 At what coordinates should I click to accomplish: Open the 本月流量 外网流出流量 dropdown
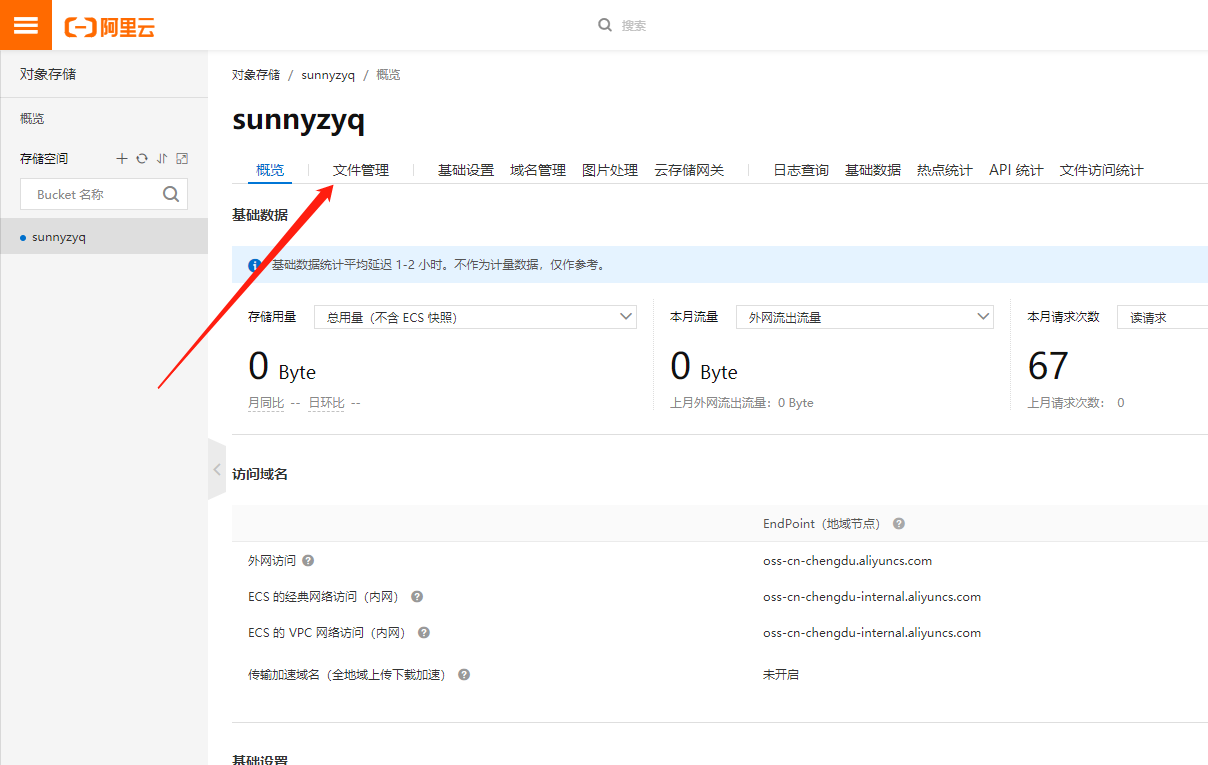click(865, 317)
